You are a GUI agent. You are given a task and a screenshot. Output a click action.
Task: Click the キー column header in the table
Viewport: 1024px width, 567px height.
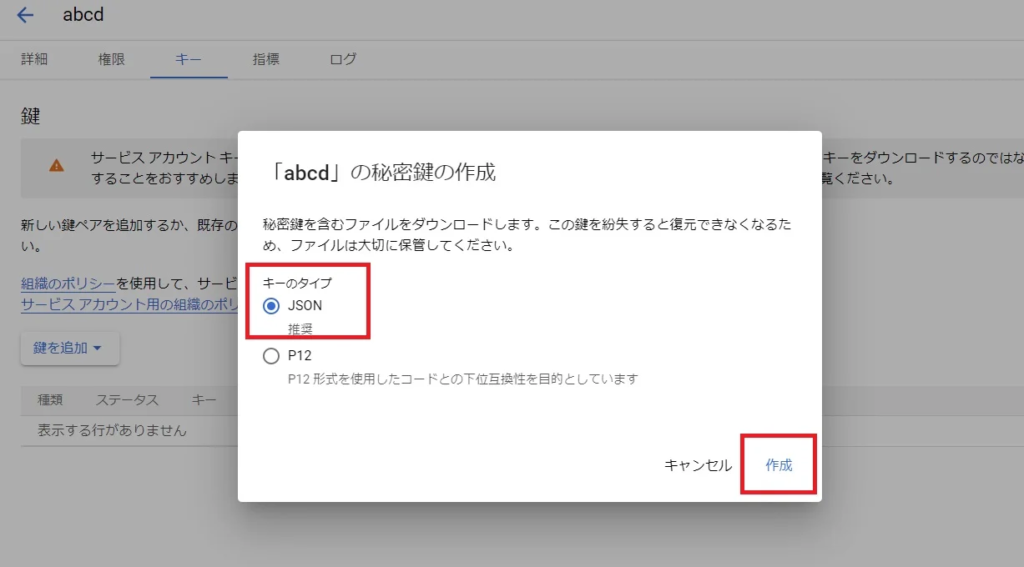coord(204,400)
